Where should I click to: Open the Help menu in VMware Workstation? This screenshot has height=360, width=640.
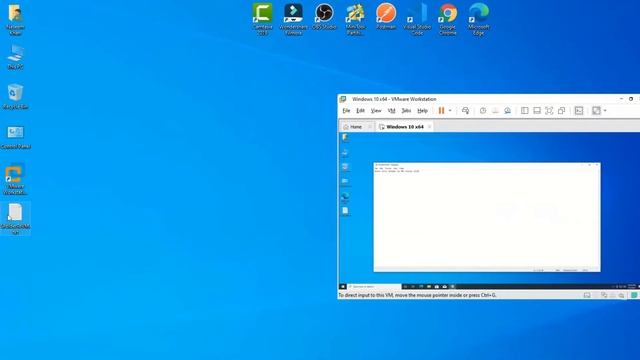click(x=422, y=111)
